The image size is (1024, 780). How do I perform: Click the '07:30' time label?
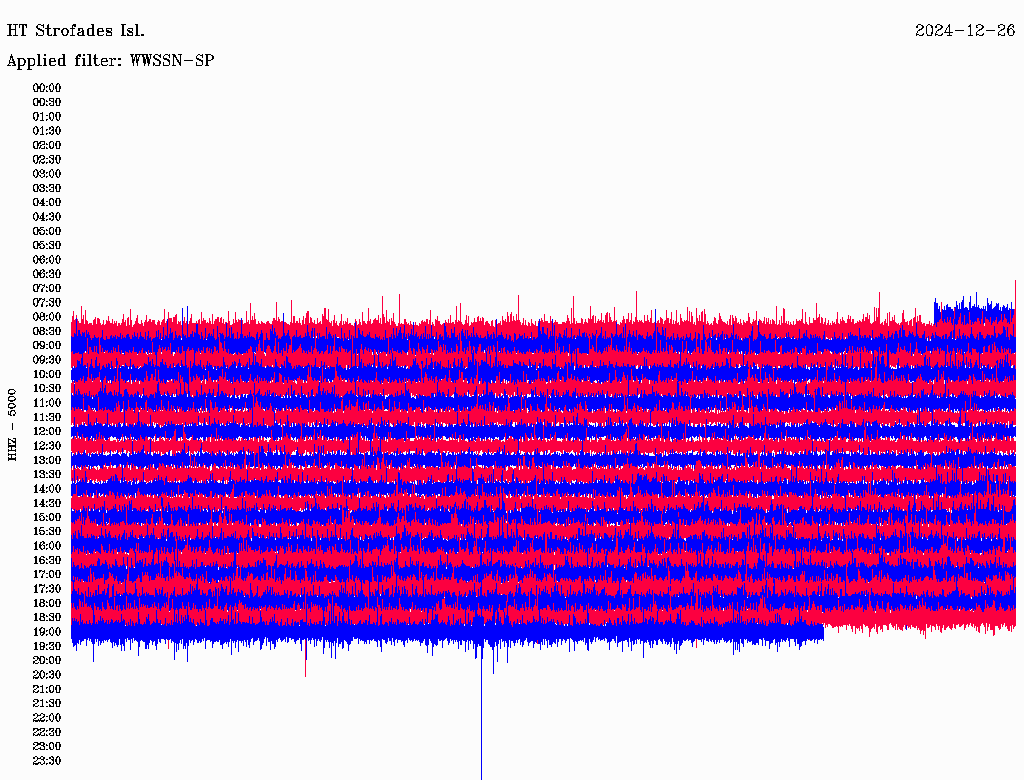(x=47, y=303)
